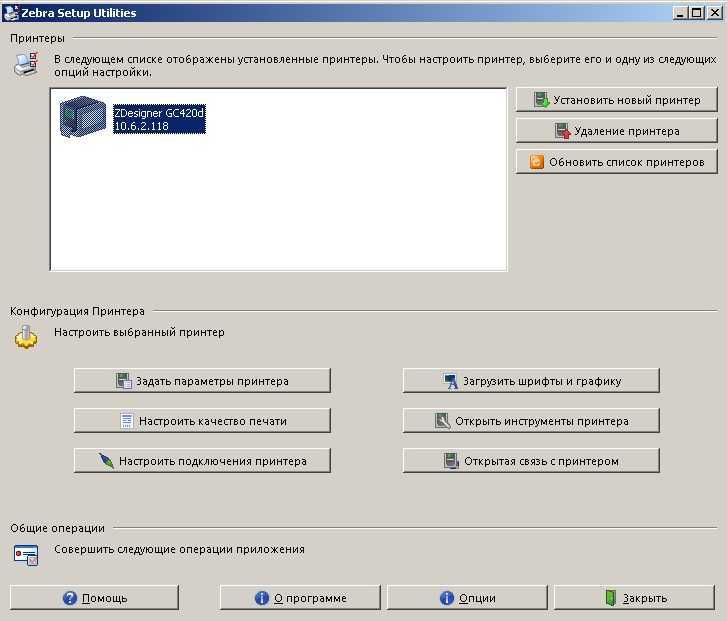Click Обновить список принтеров button
727x621 pixels.
[617, 162]
